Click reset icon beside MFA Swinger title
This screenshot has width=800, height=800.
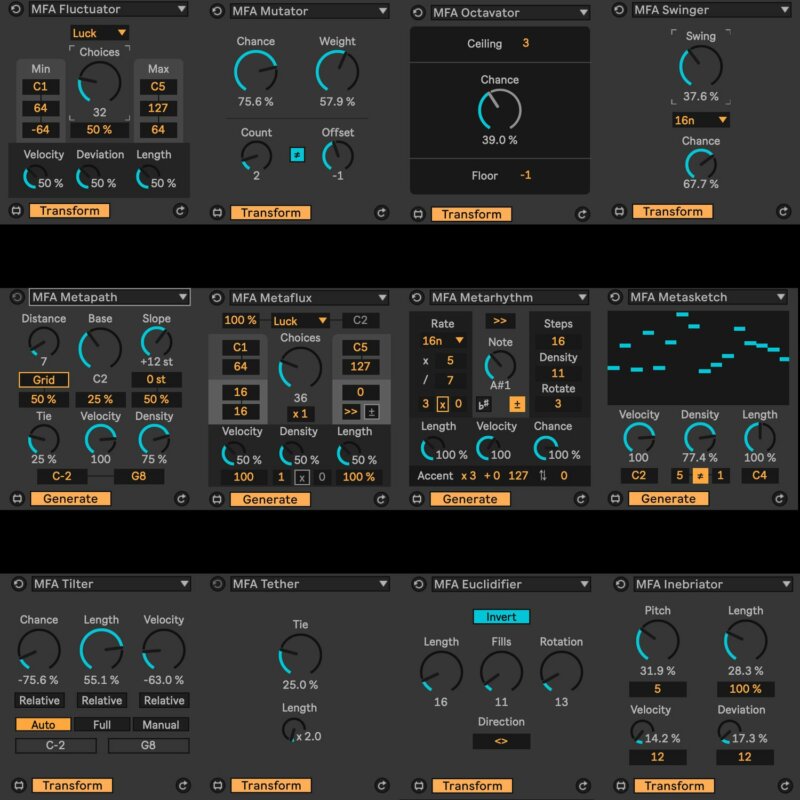point(619,10)
